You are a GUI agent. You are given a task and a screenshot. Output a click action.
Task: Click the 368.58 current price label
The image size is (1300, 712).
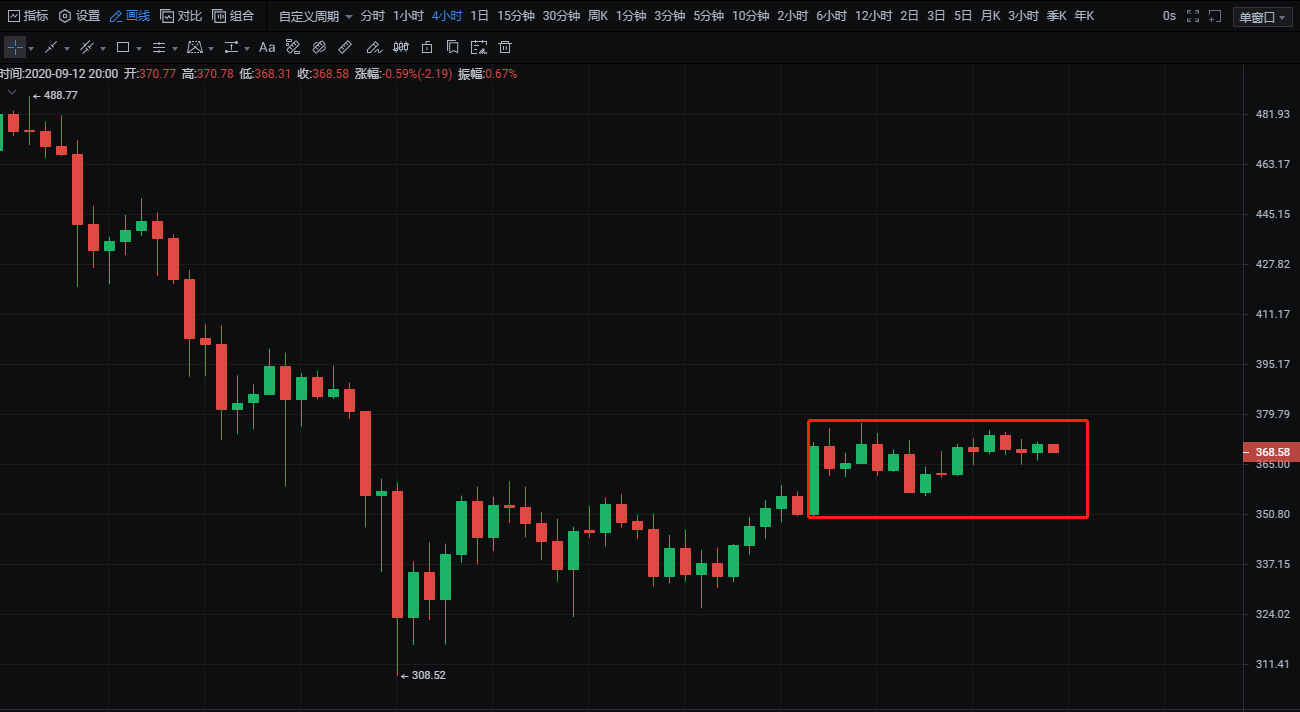(x=1270, y=452)
